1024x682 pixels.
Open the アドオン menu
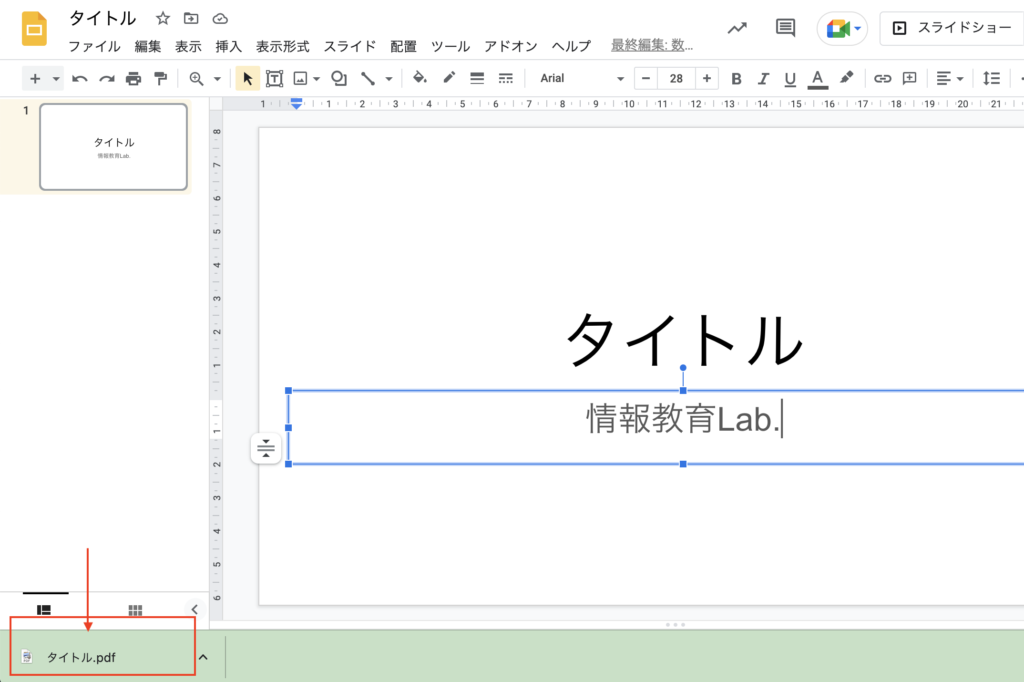coord(511,46)
